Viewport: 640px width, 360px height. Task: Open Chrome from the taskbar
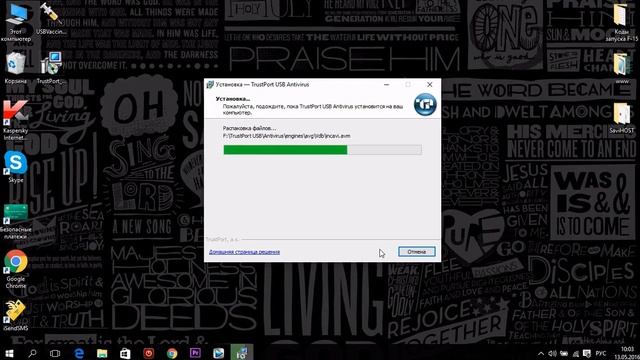(x=172, y=353)
